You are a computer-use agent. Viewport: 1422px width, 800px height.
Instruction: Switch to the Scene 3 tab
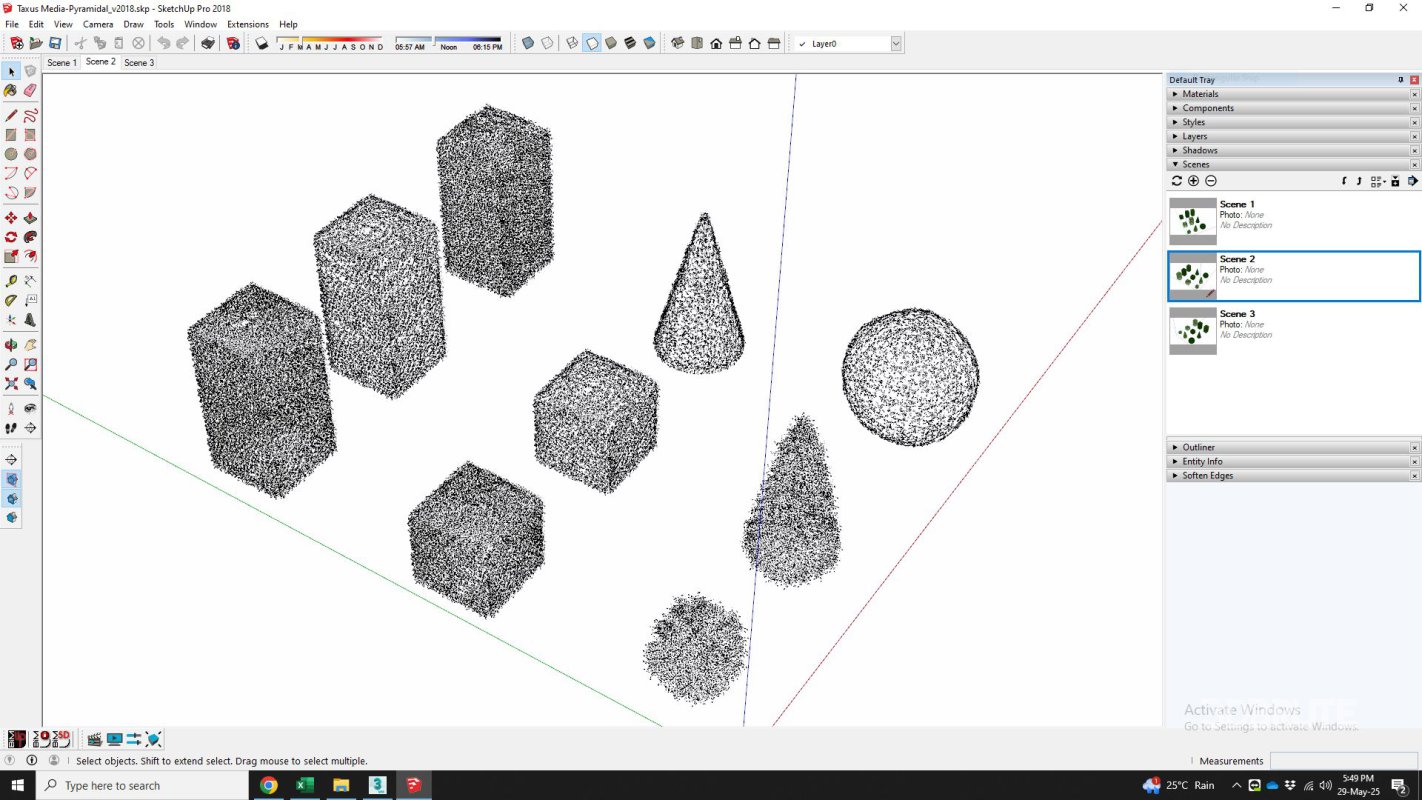pos(139,62)
